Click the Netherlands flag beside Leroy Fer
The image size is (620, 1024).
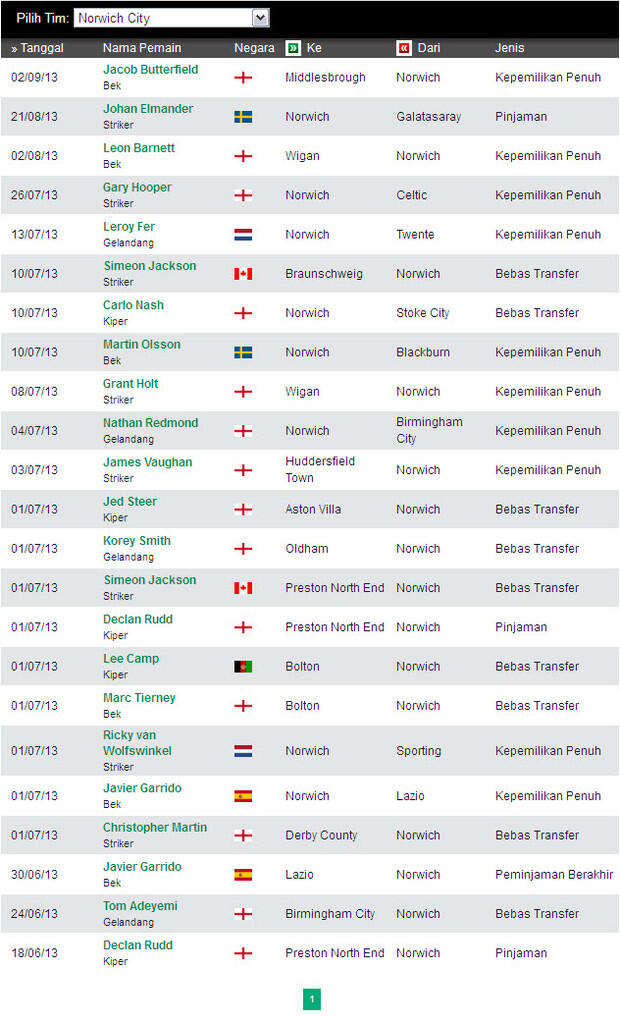(x=243, y=235)
